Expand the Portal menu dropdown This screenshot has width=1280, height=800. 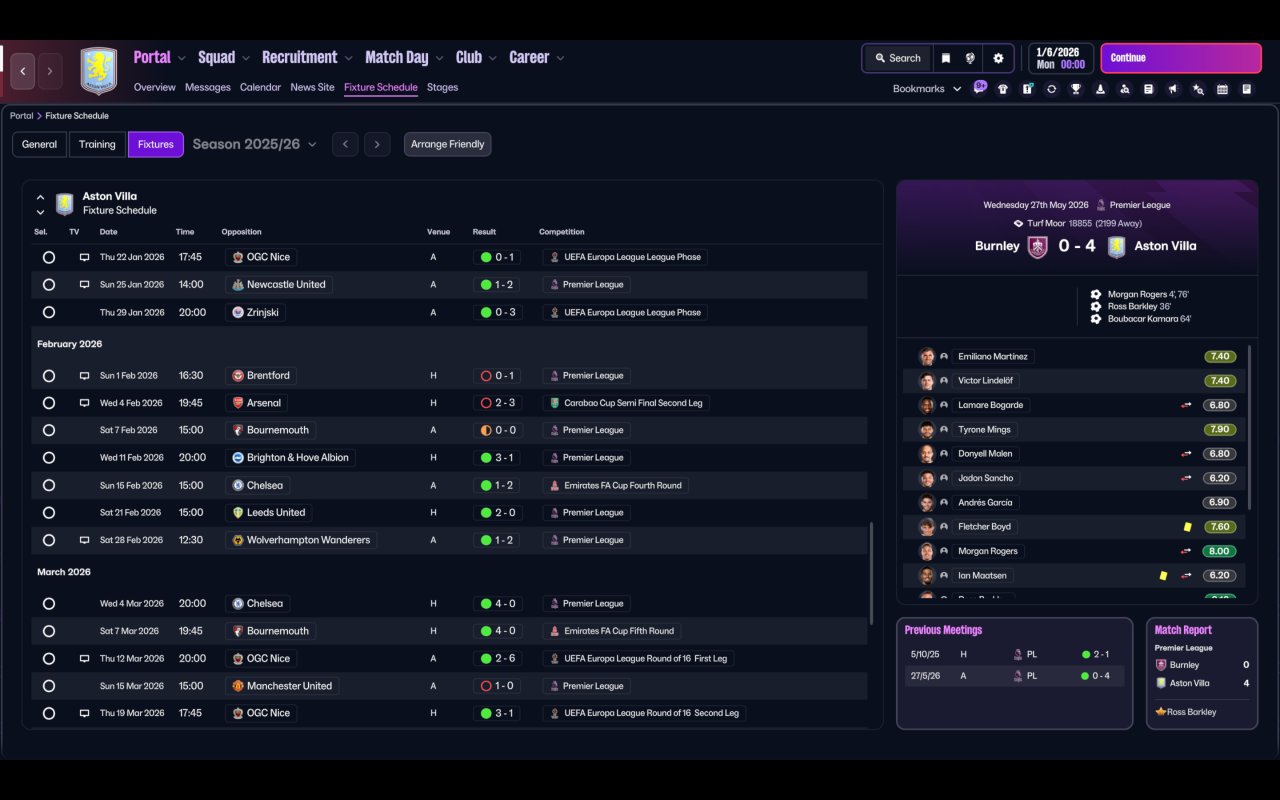[x=182, y=58]
